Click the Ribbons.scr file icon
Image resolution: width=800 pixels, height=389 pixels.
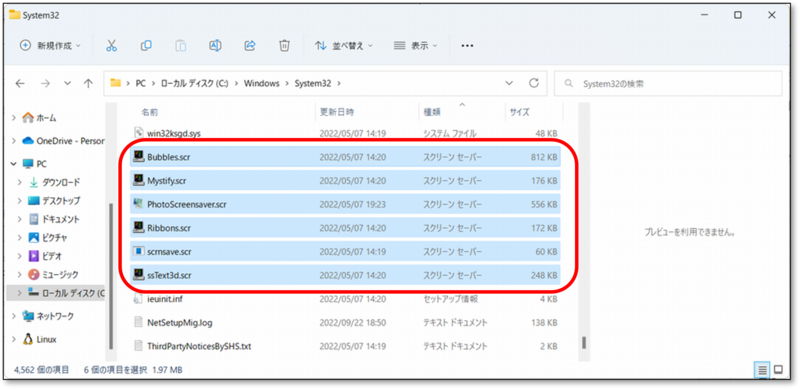tap(138, 228)
